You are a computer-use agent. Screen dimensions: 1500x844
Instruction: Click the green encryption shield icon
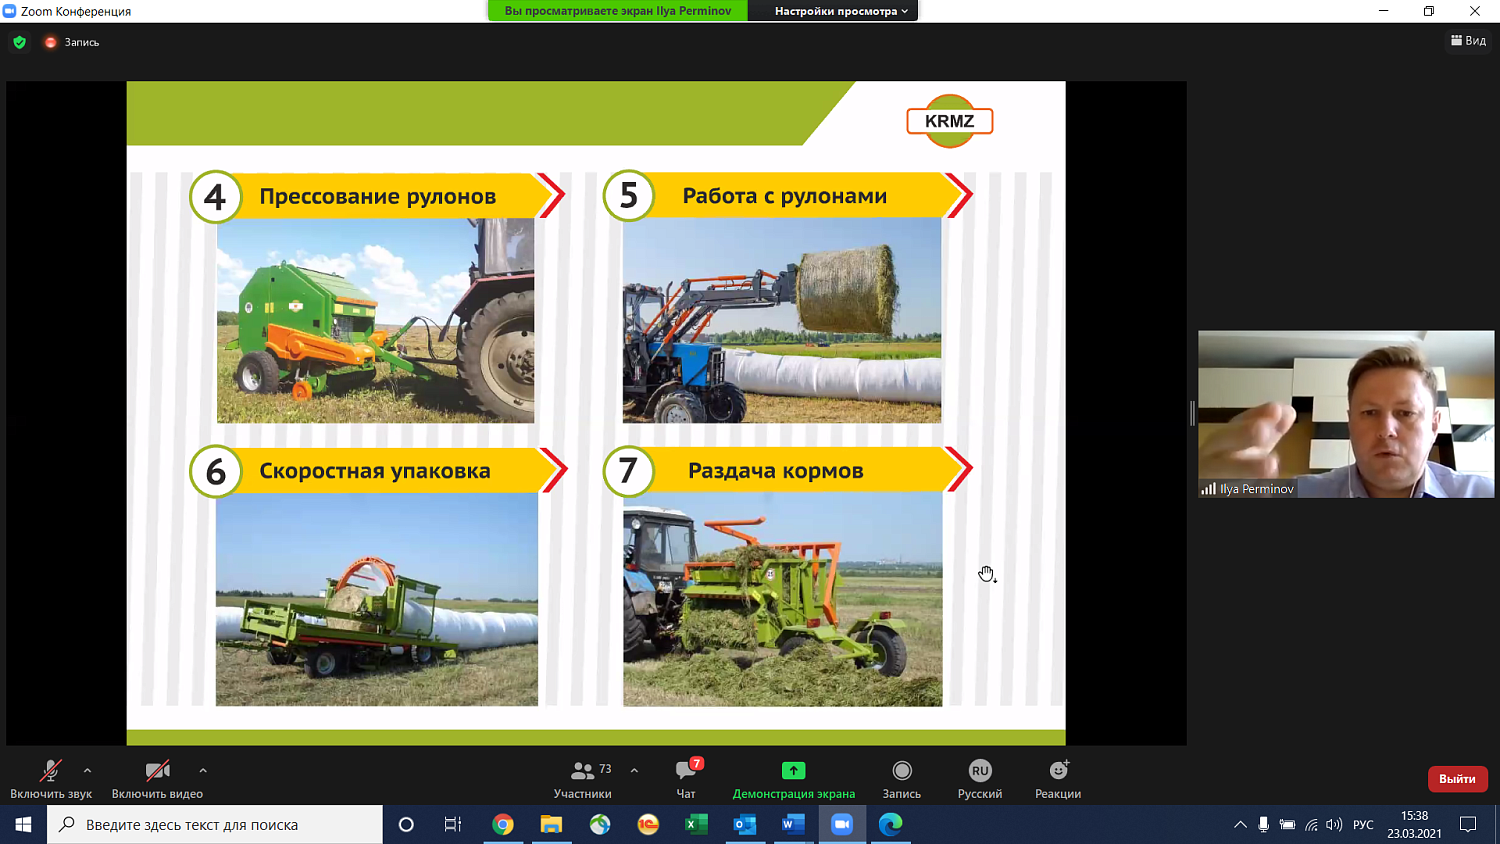pyautogui.click(x=19, y=42)
